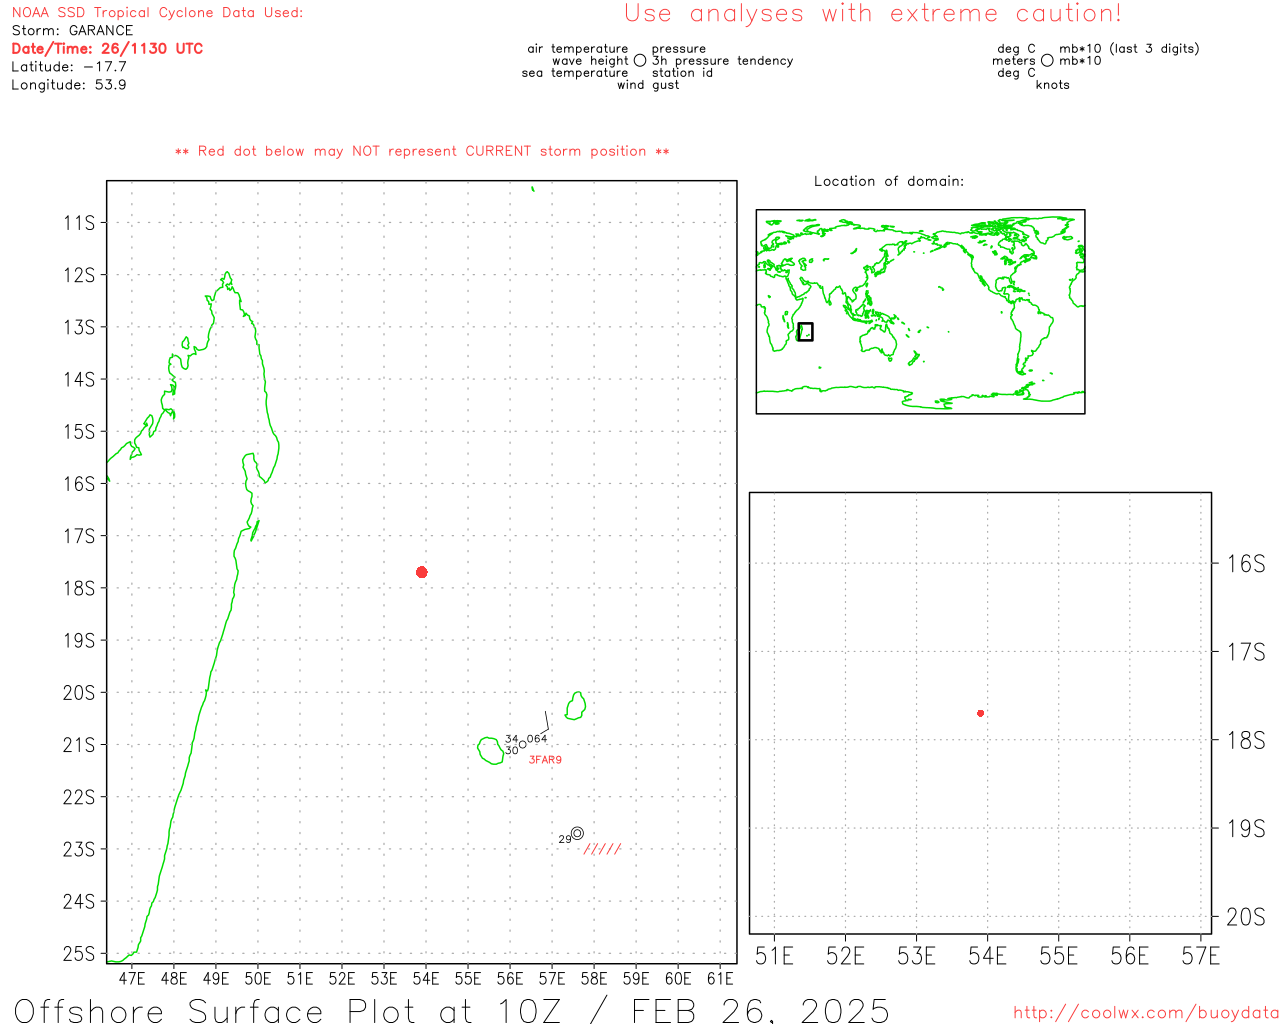Screen dimensions: 1280x1024
Task: Click the station circle near Reunion Island
Action: tap(522, 744)
